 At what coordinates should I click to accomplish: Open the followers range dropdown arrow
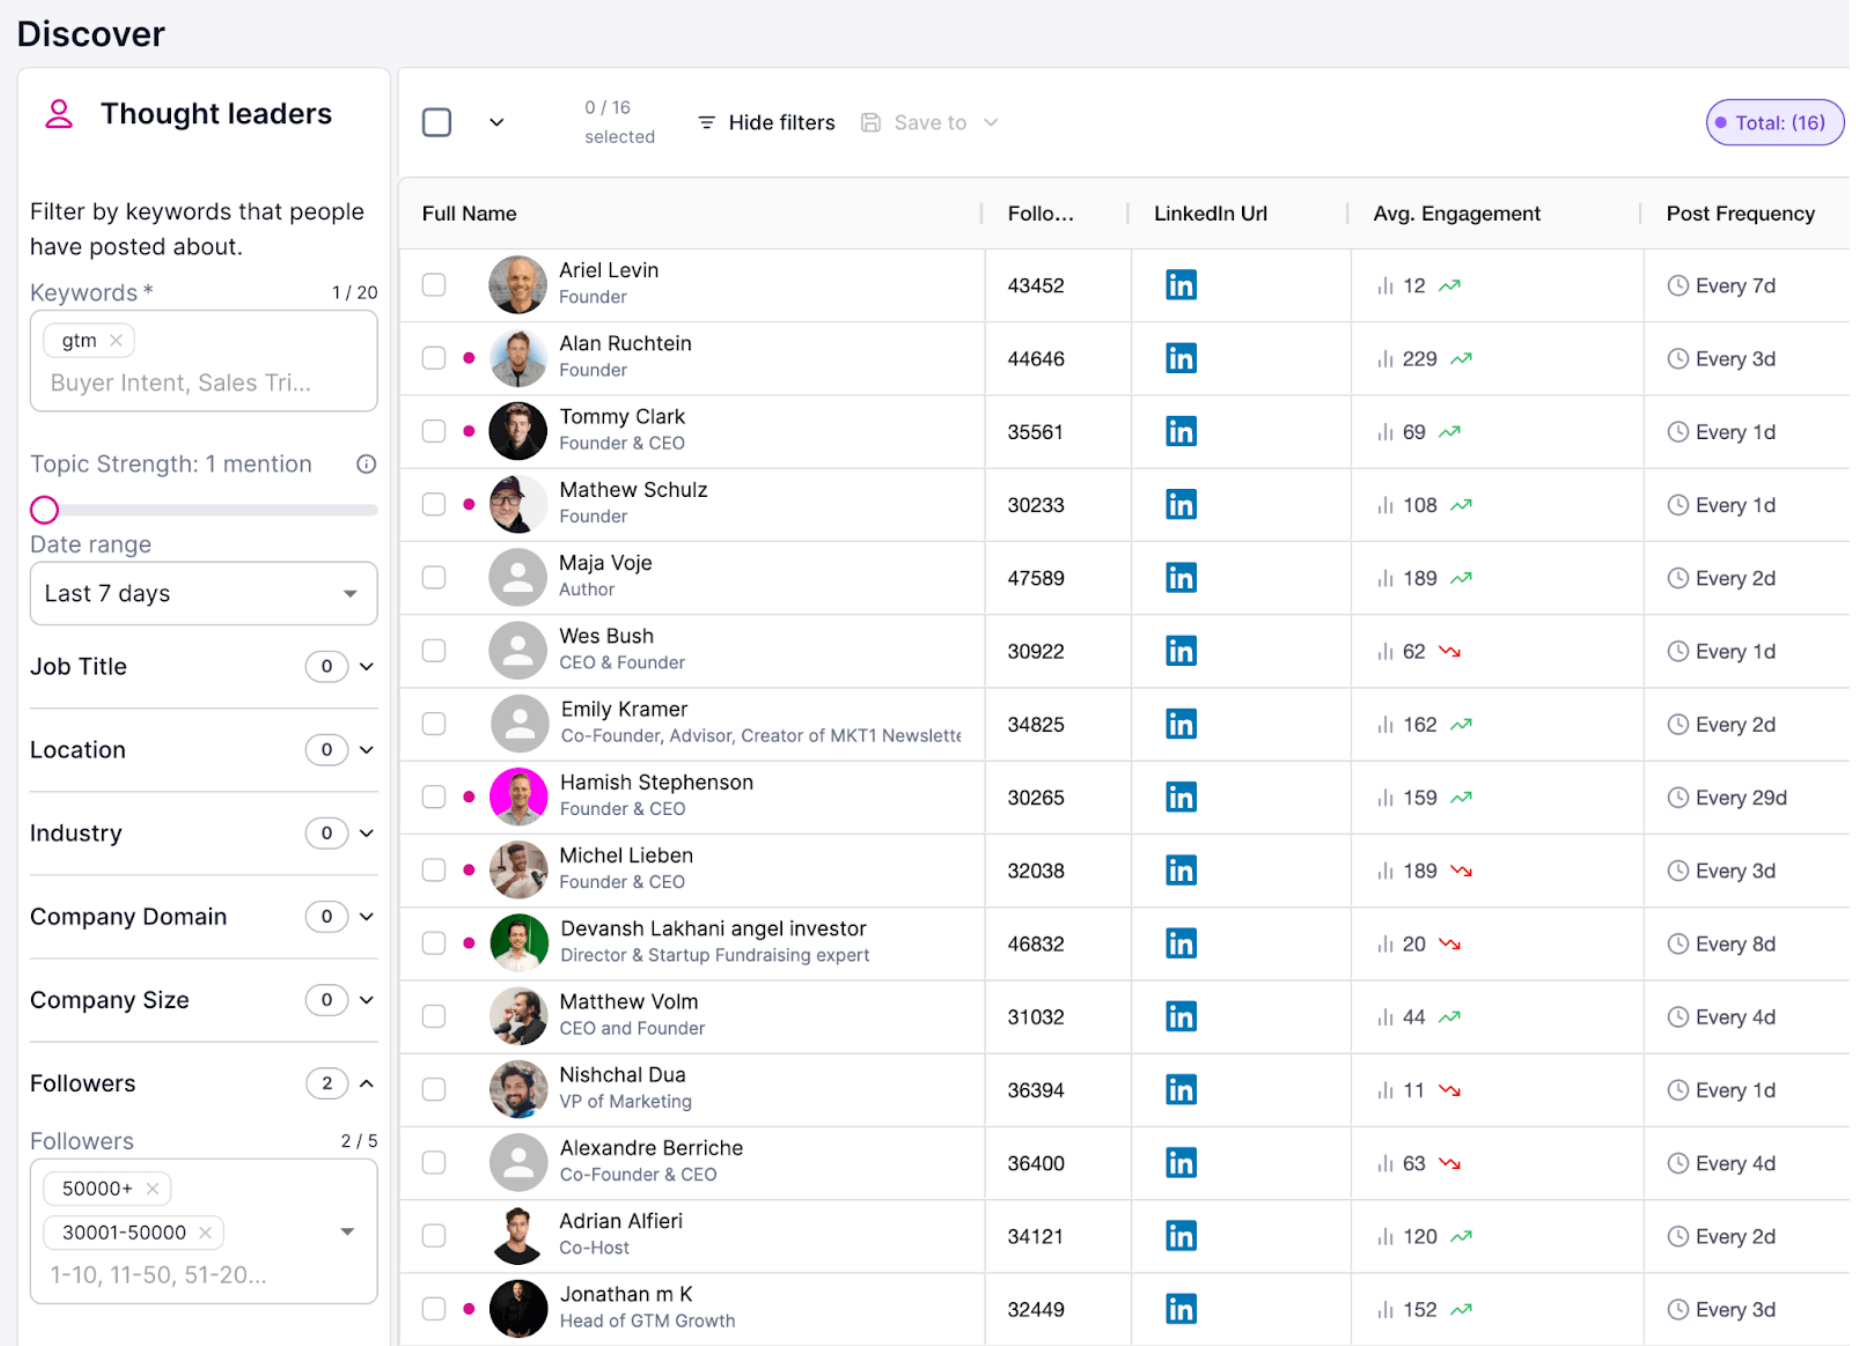click(x=347, y=1232)
